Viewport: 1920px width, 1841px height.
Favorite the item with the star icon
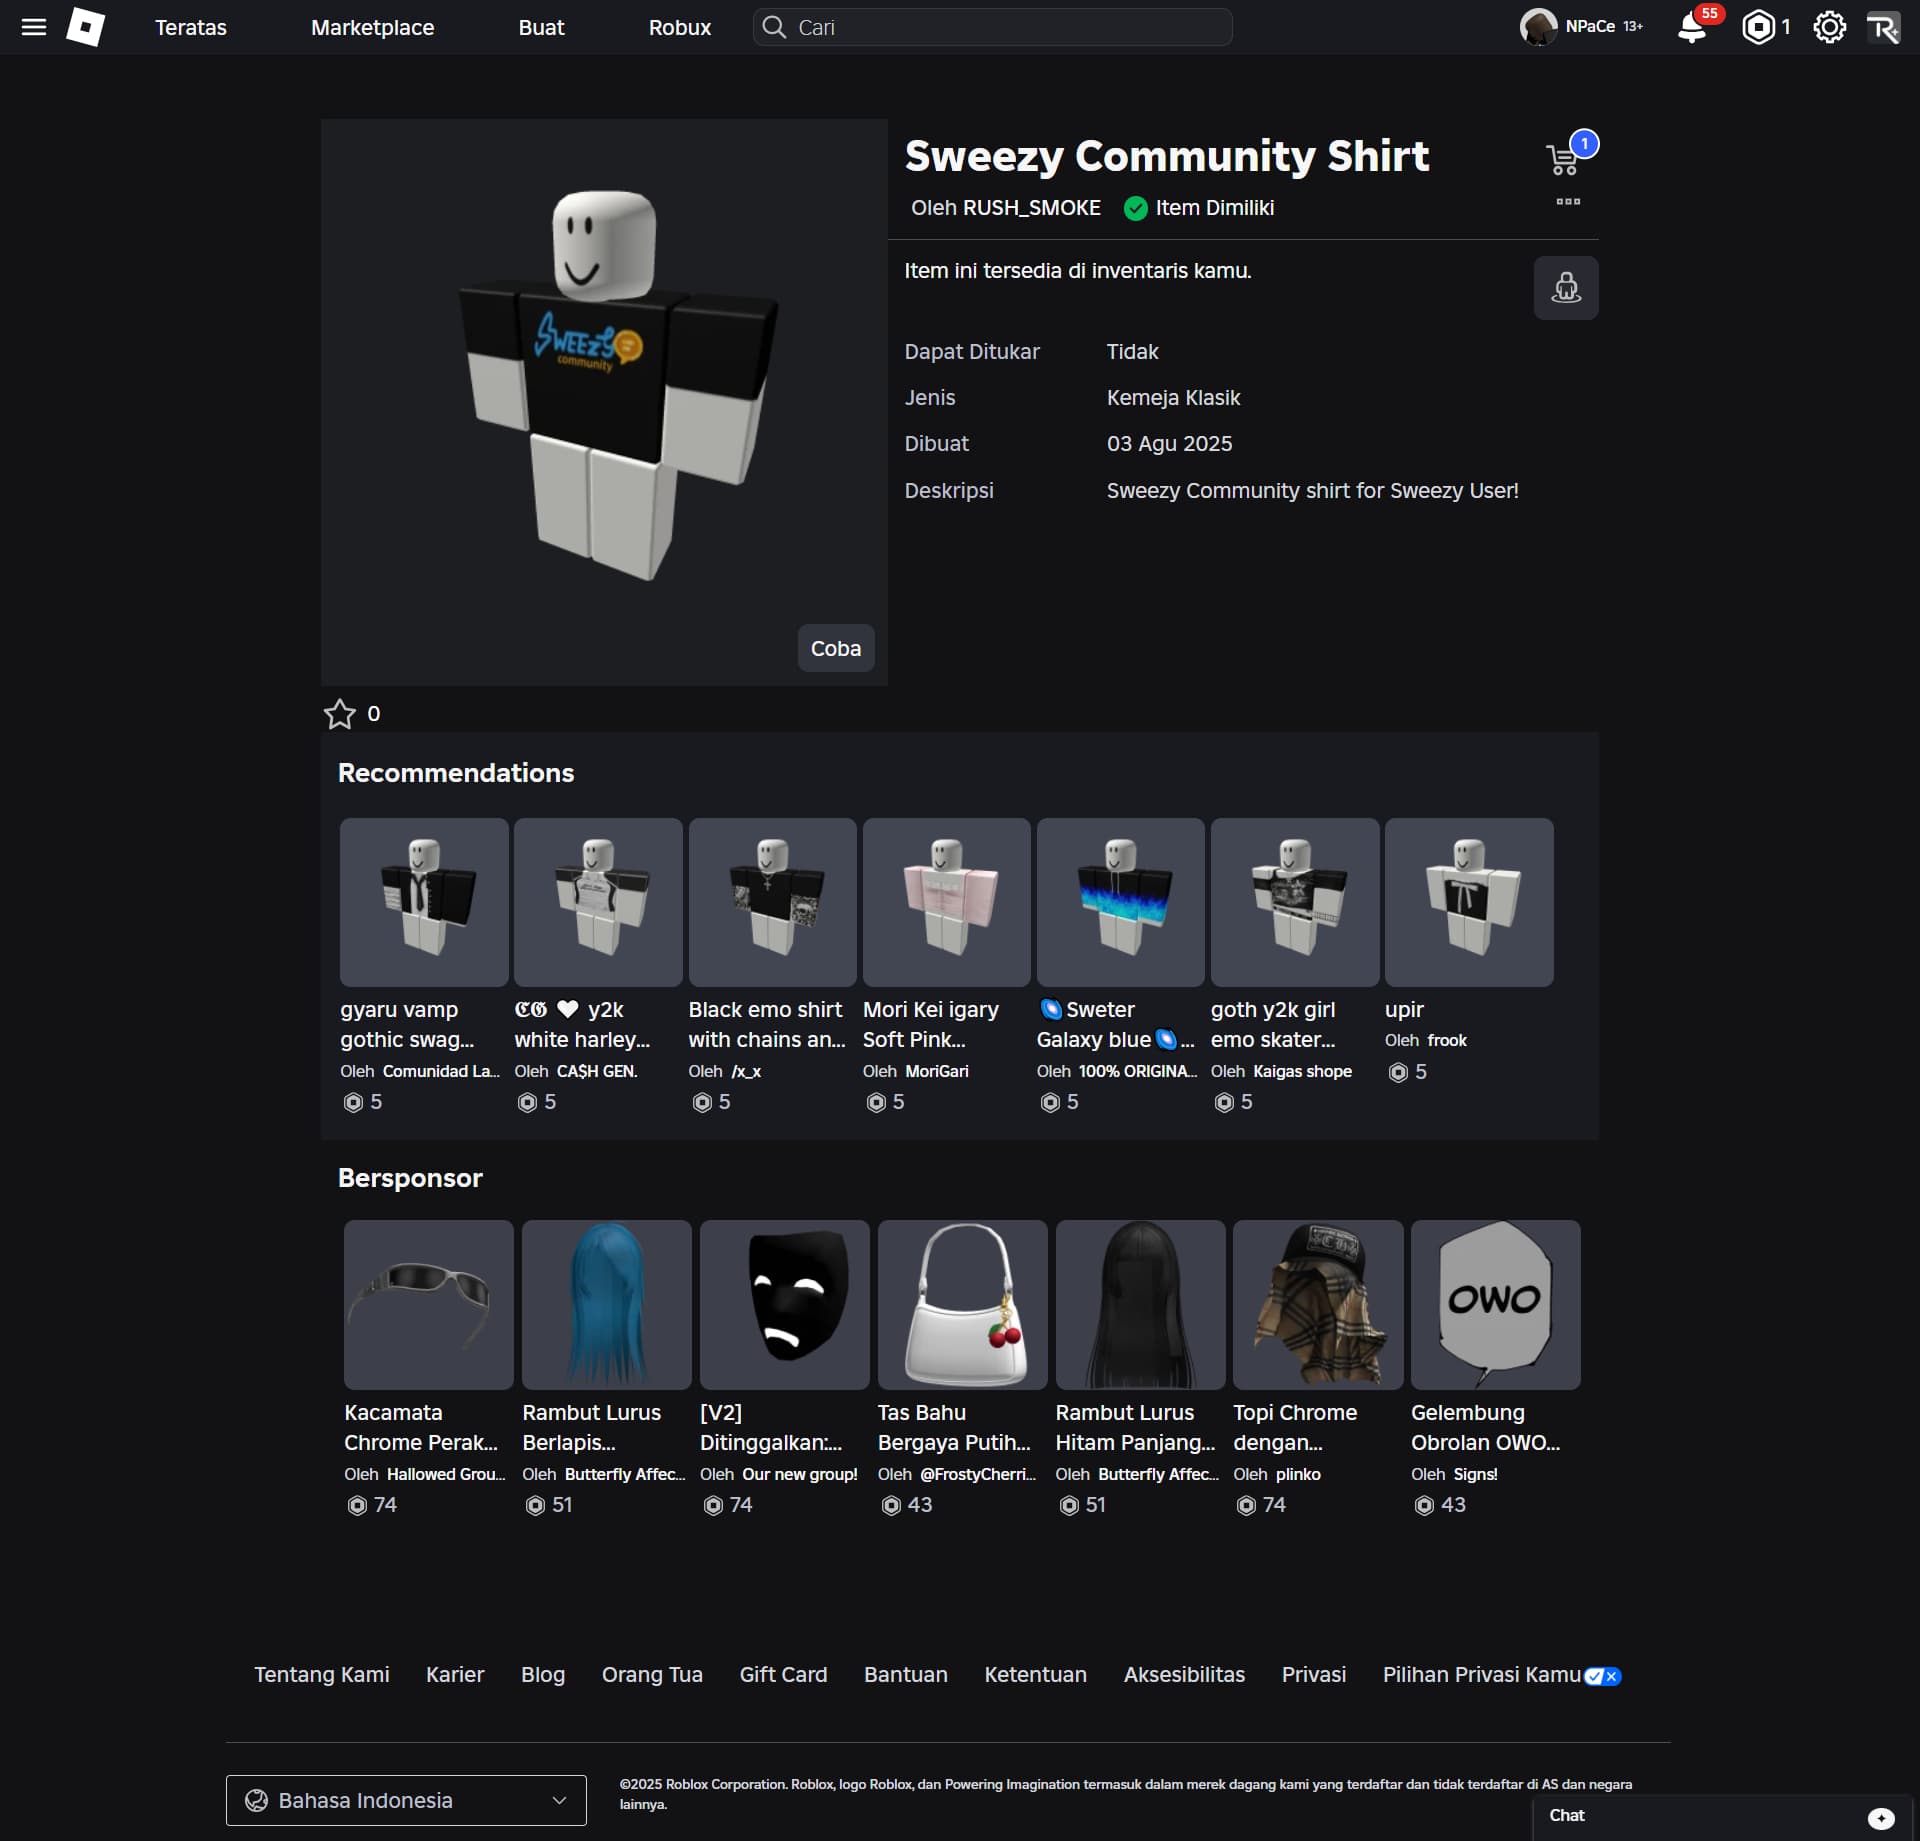tap(340, 714)
